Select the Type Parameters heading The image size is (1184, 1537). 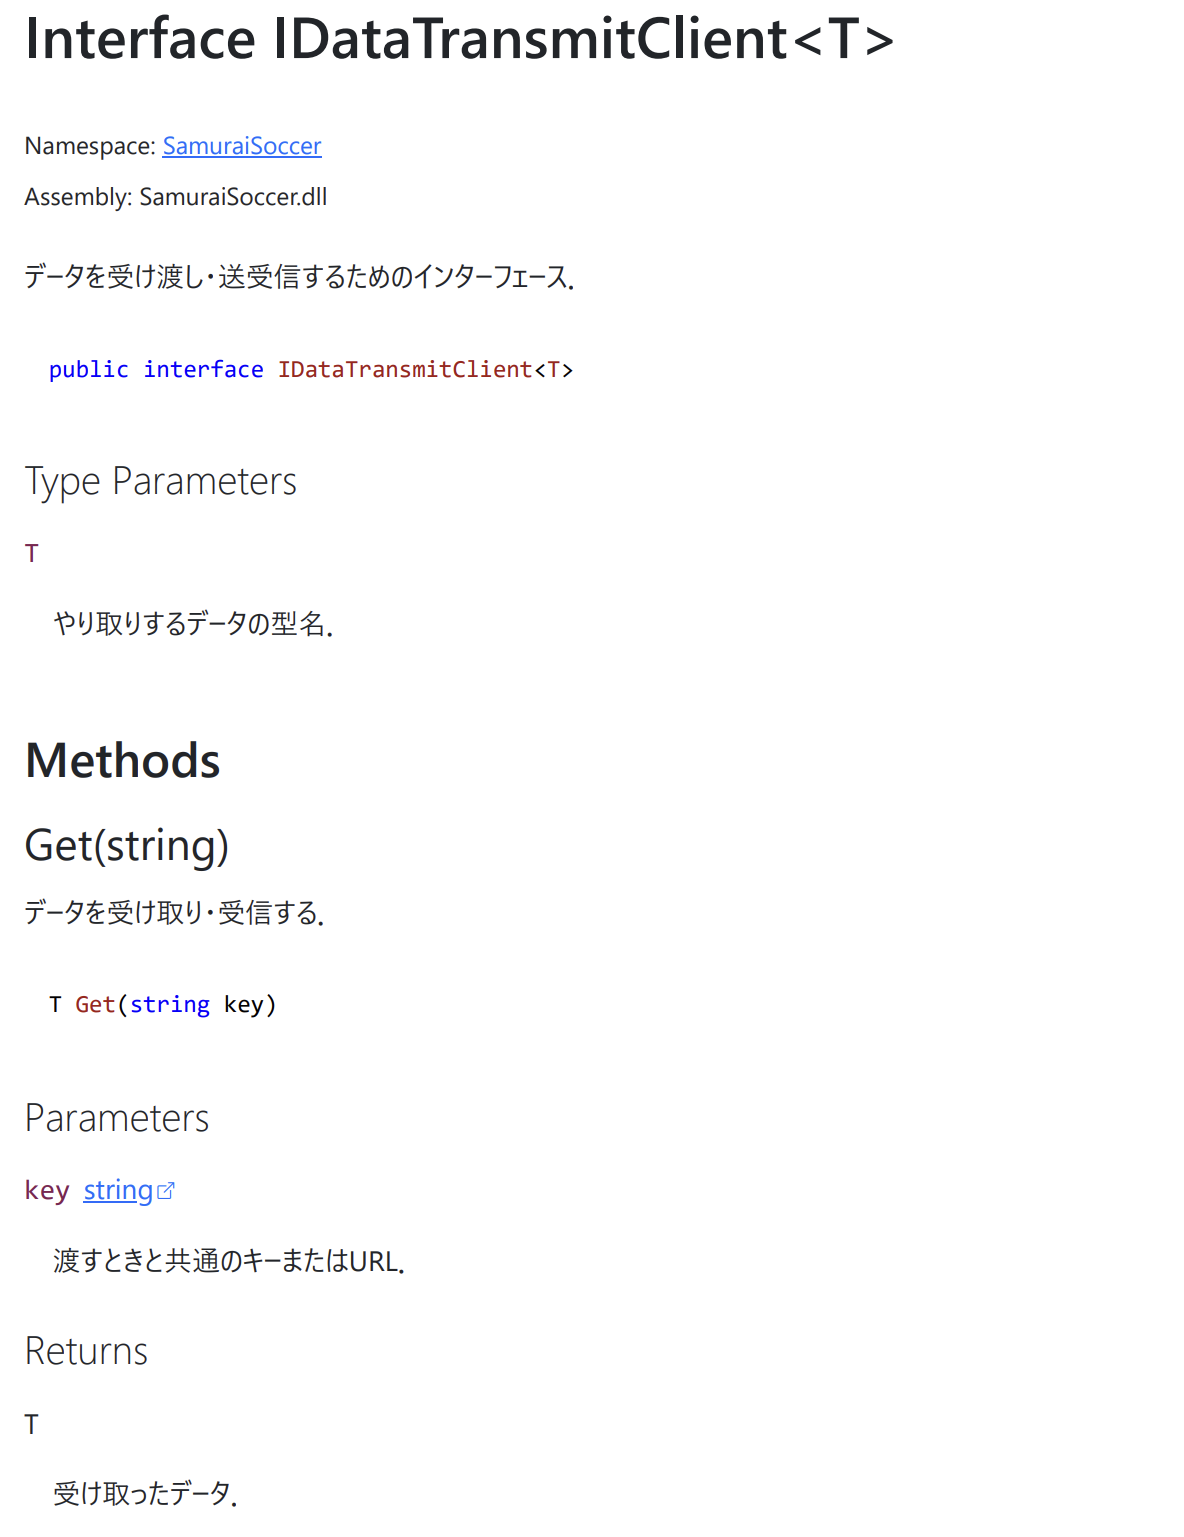160,481
